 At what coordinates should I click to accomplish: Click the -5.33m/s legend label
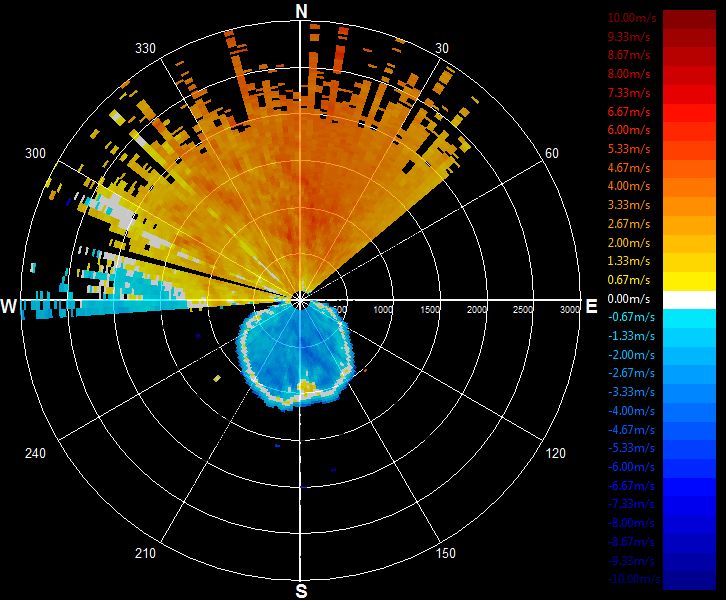click(x=631, y=448)
